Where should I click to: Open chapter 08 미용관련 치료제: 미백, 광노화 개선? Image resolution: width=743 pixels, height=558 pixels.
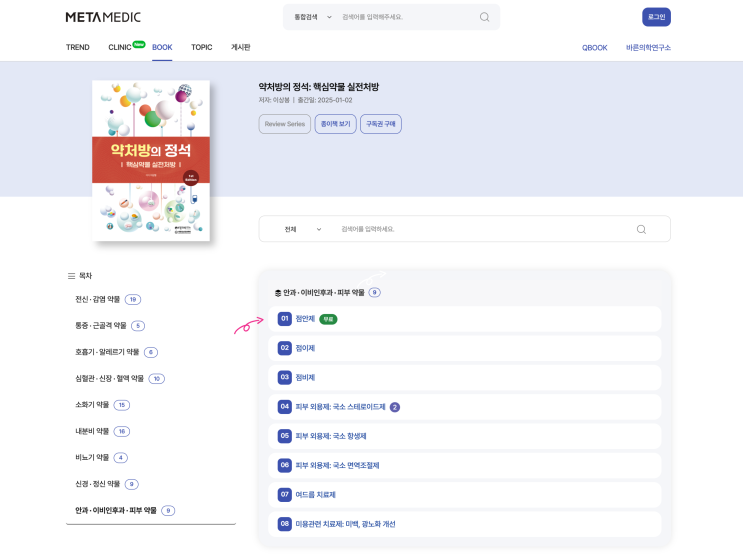pyautogui.click(x=464, y=524)
